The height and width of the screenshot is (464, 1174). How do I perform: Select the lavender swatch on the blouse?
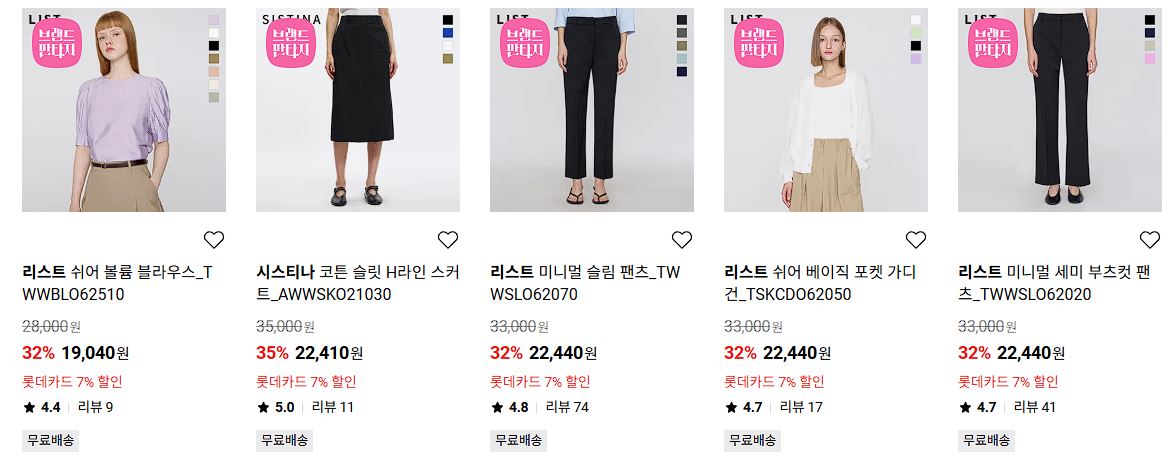click(x=214, y=20)
